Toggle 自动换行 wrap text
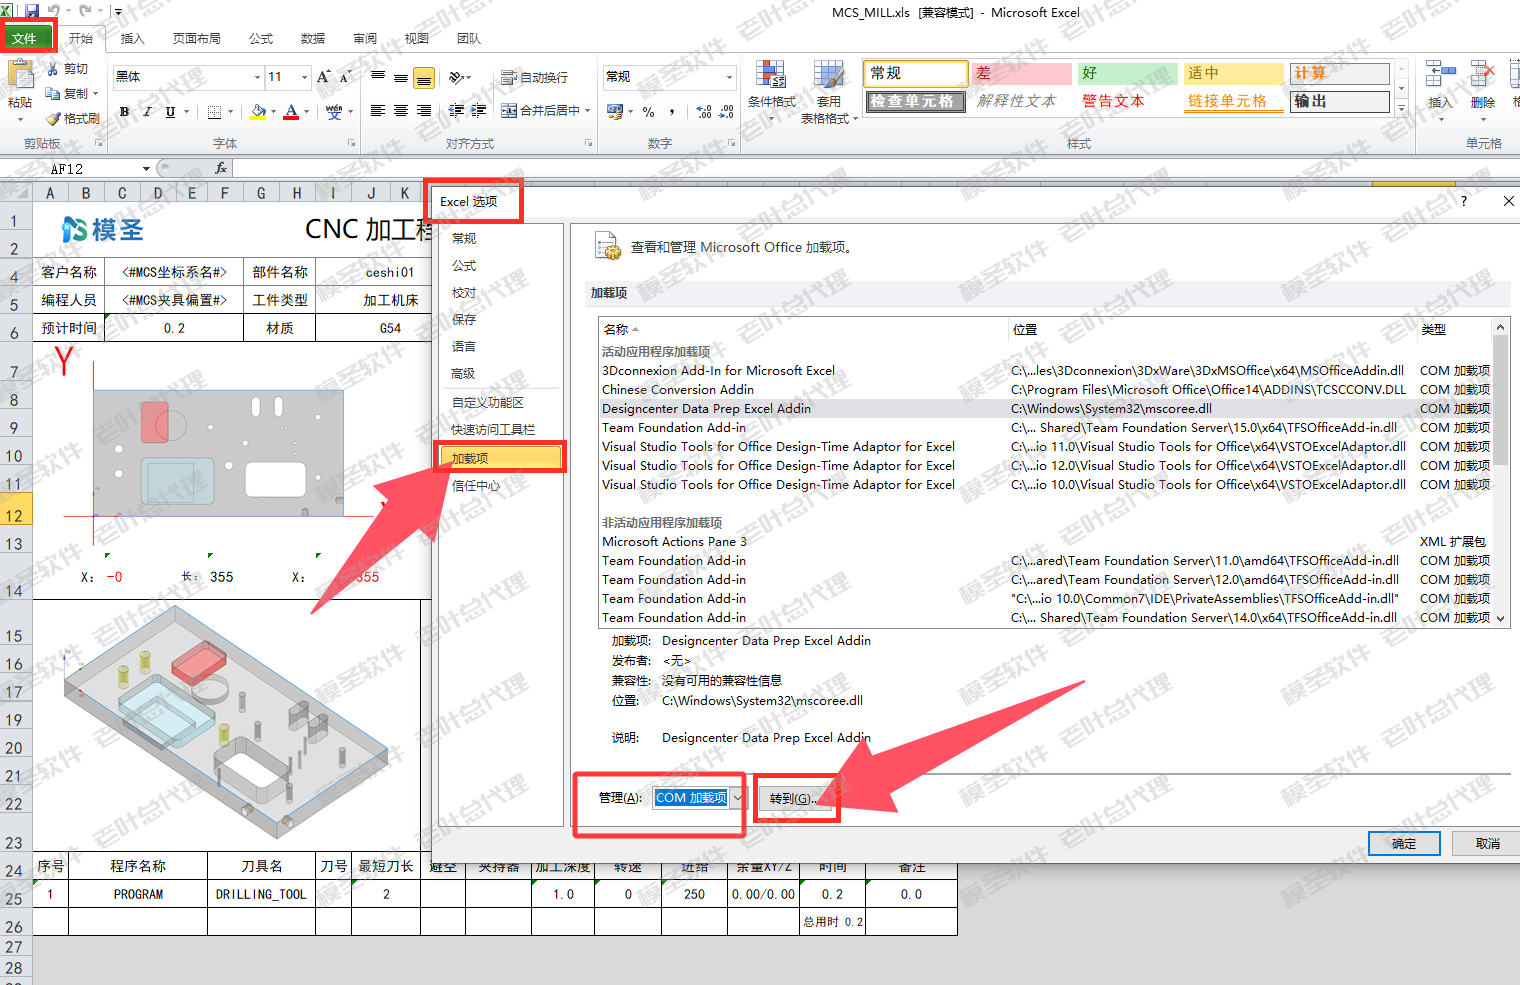Viewport: 1520px width, 985px height. [x=534, y=77]
